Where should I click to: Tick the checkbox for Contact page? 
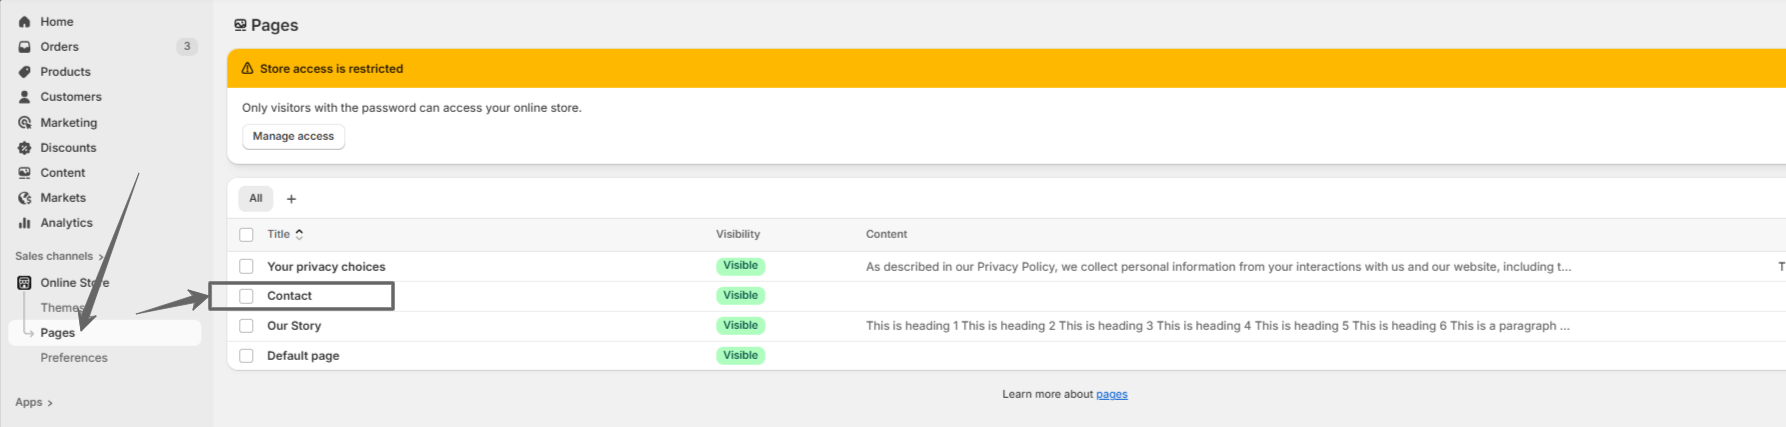tap(246, 296)
